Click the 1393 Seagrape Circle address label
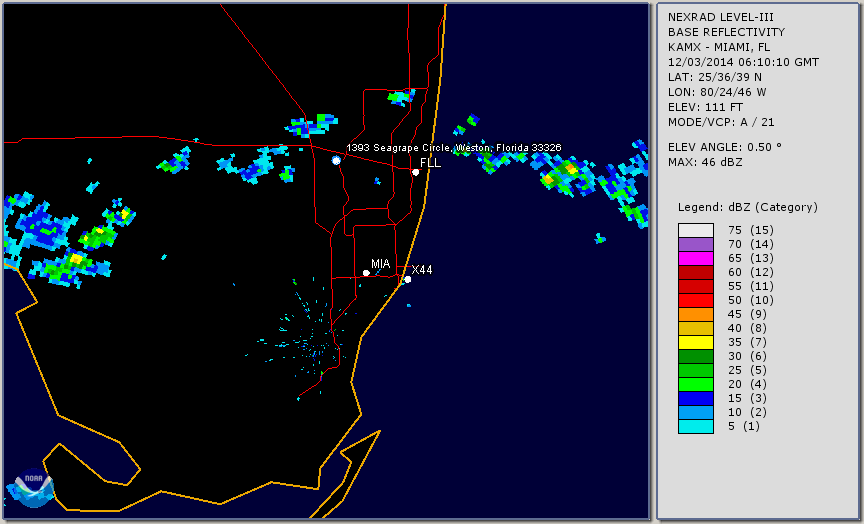864x524 pixels. pyautogui.click(x=453, y=148)
